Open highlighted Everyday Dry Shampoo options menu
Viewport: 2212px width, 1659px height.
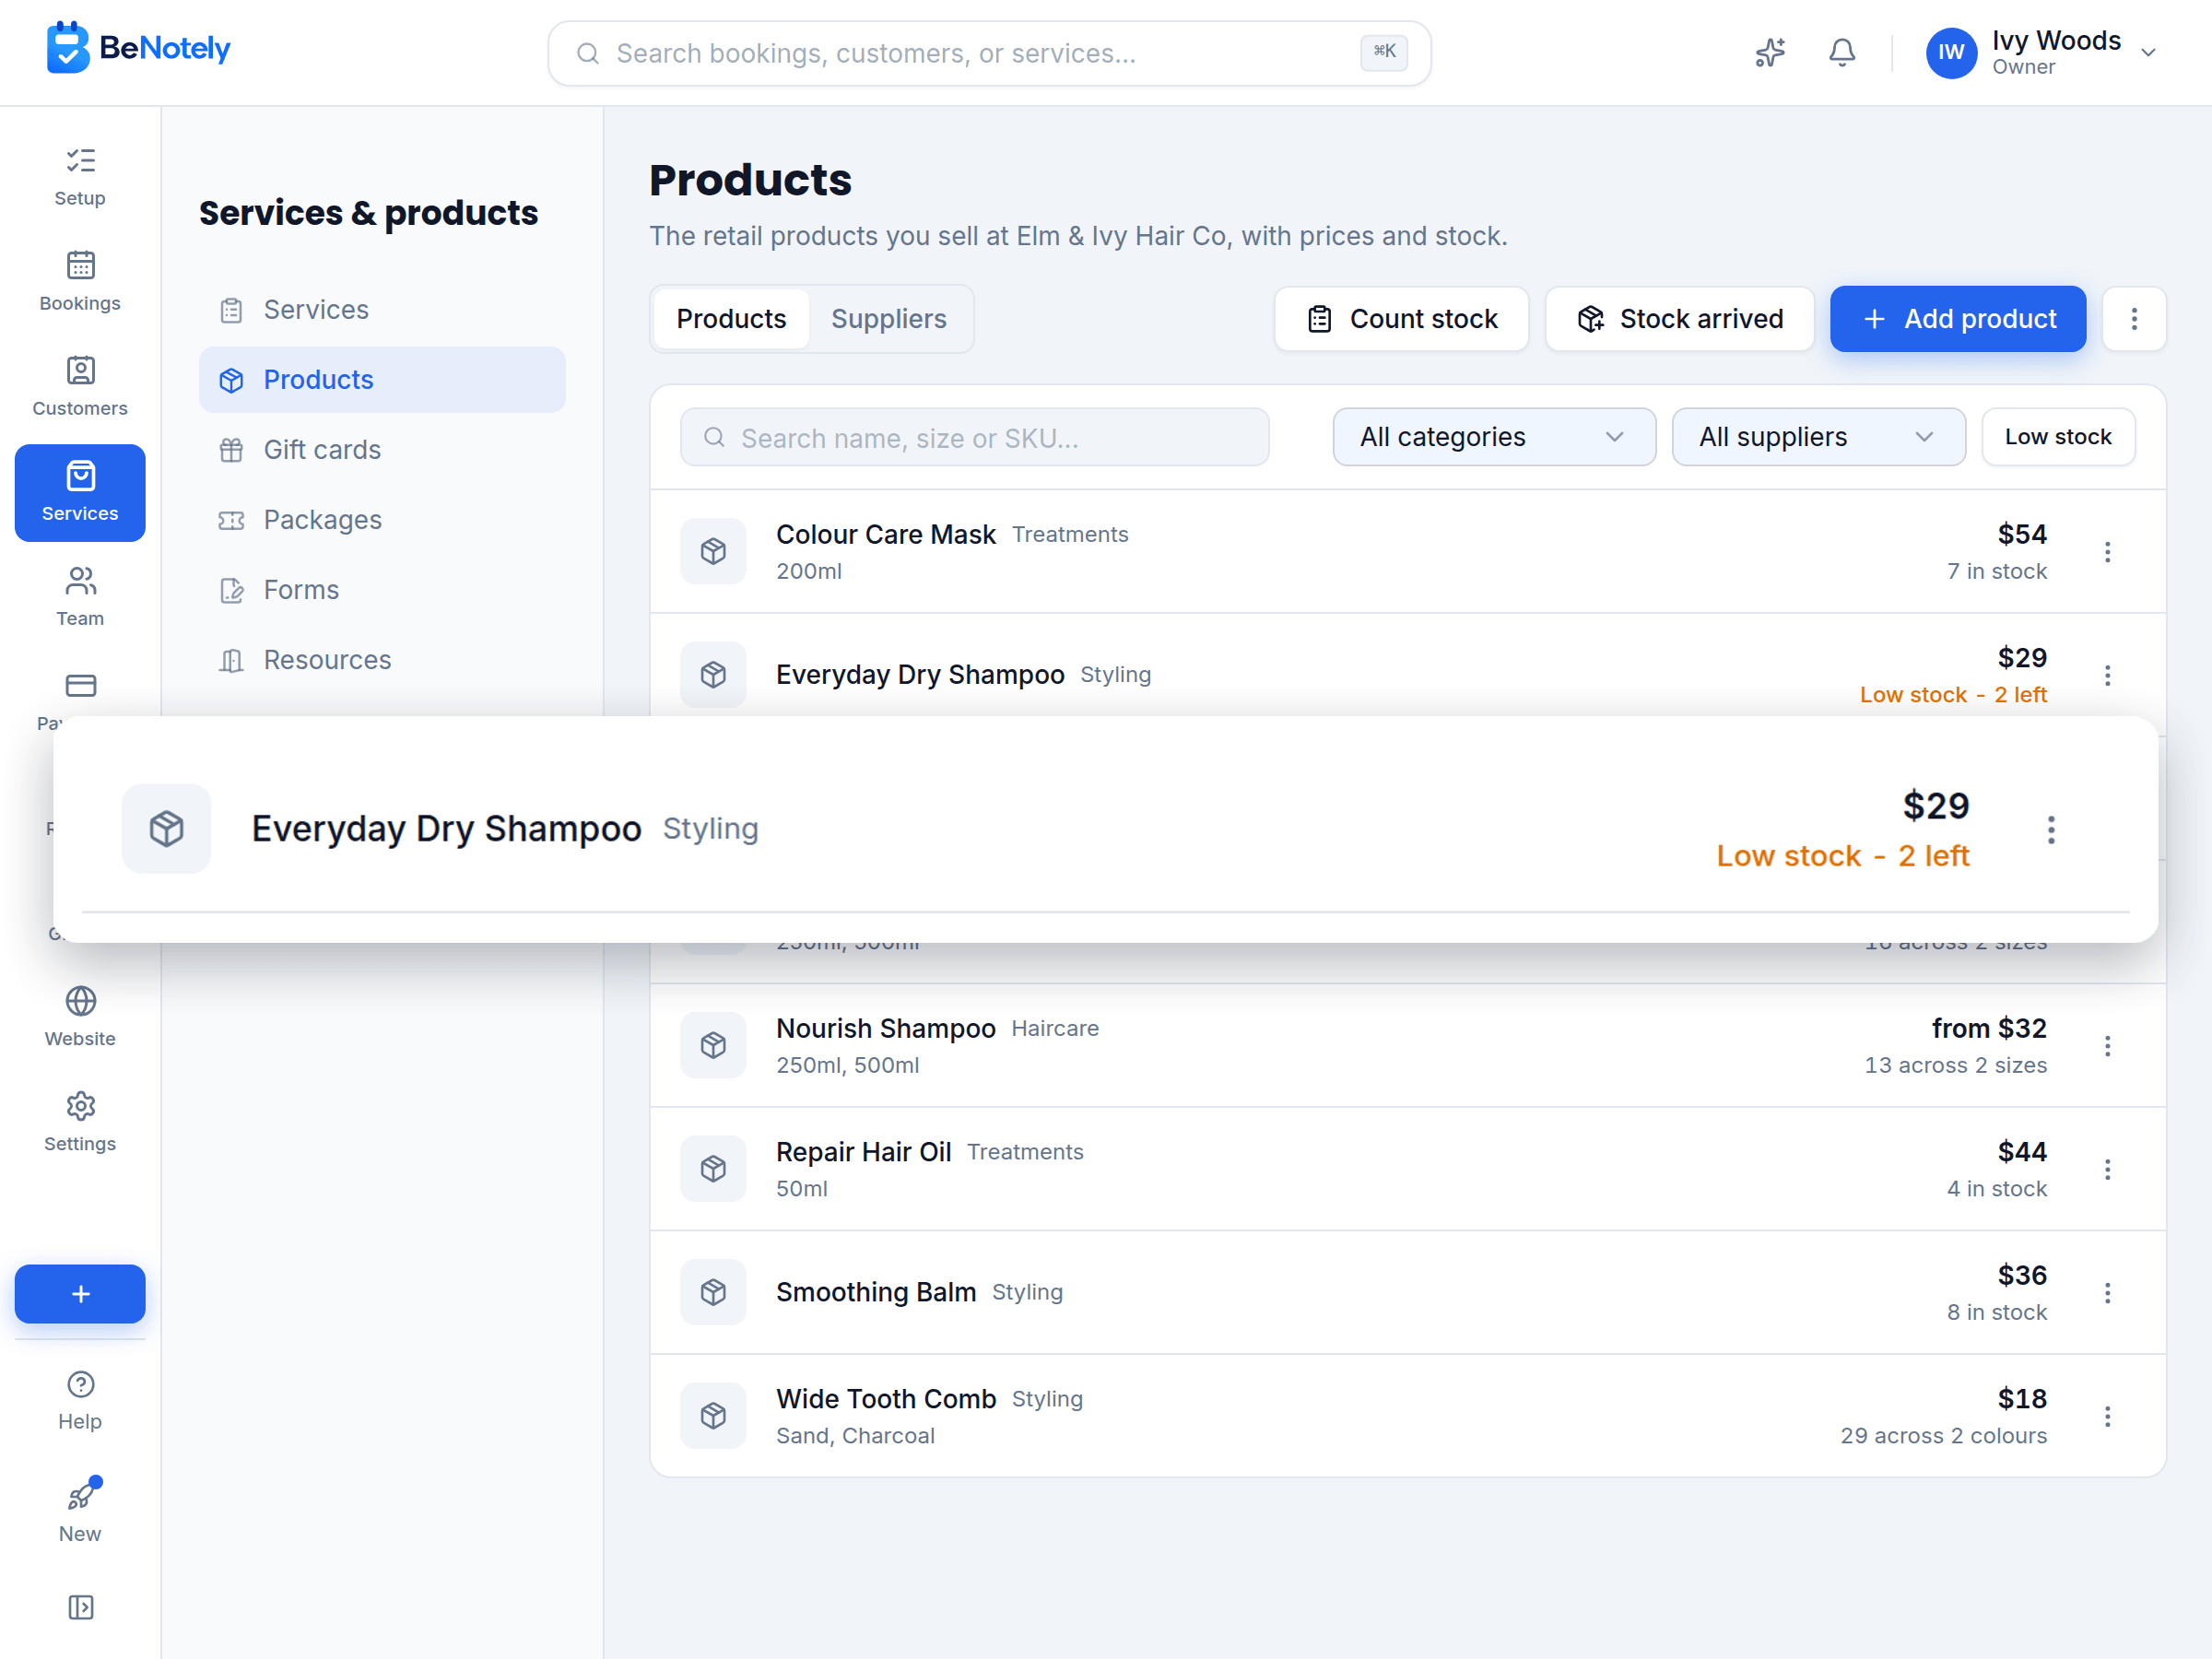(2050, 829)
